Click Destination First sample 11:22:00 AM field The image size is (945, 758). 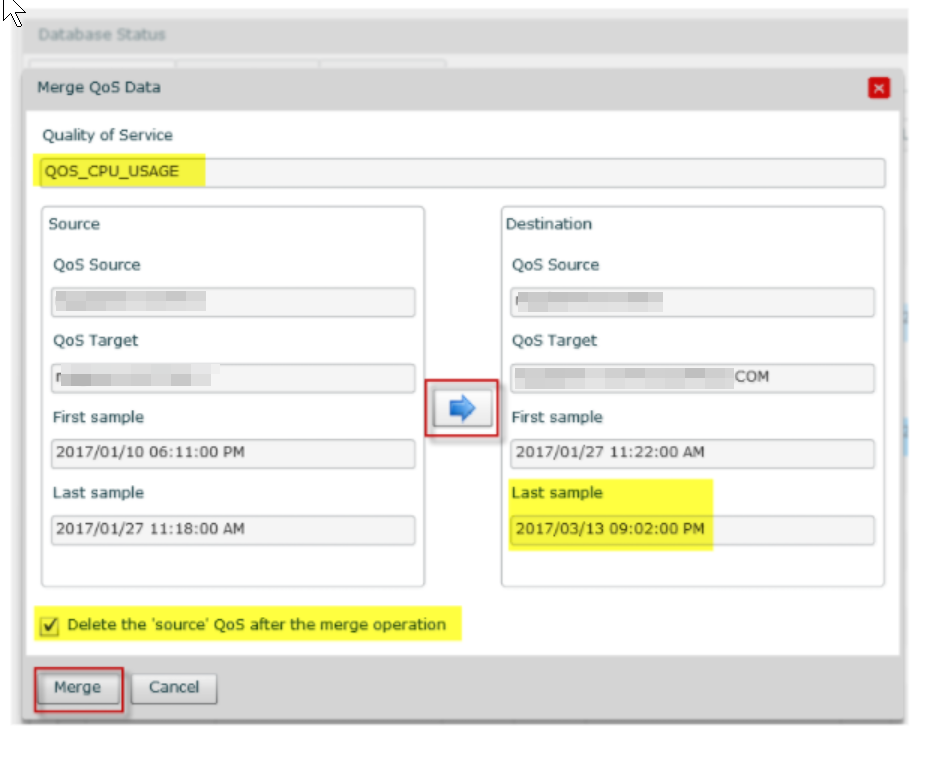[x=692, y=453]
